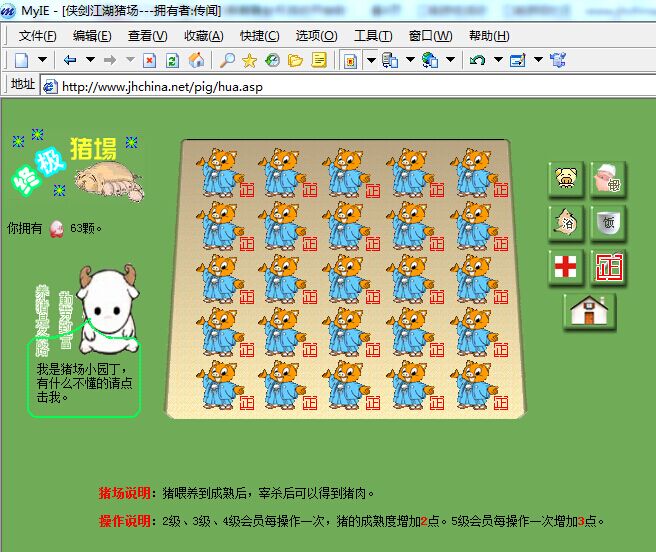Bathe pigs with the 浴 button
The width and height of the screenshot is (656, 552).
click(x=566, y=223)
